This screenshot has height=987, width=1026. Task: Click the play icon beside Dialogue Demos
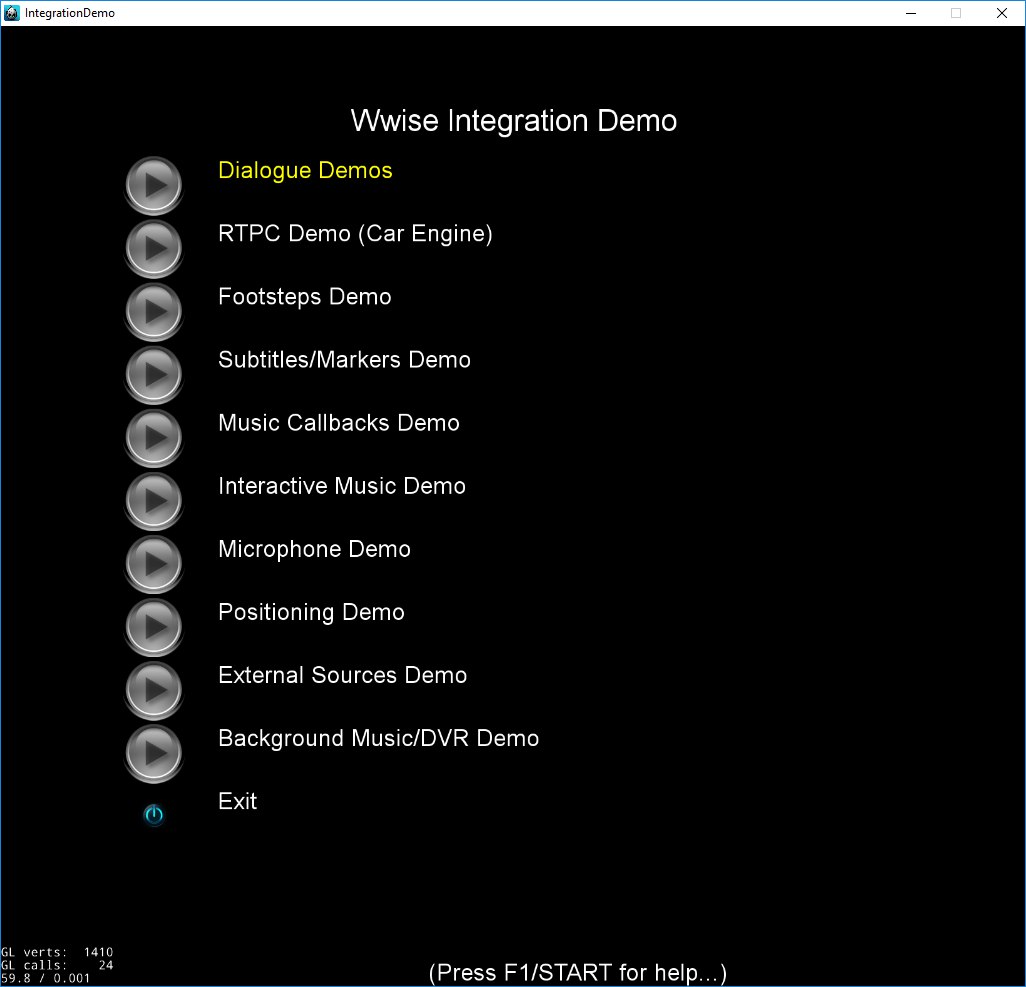[153, 184]
